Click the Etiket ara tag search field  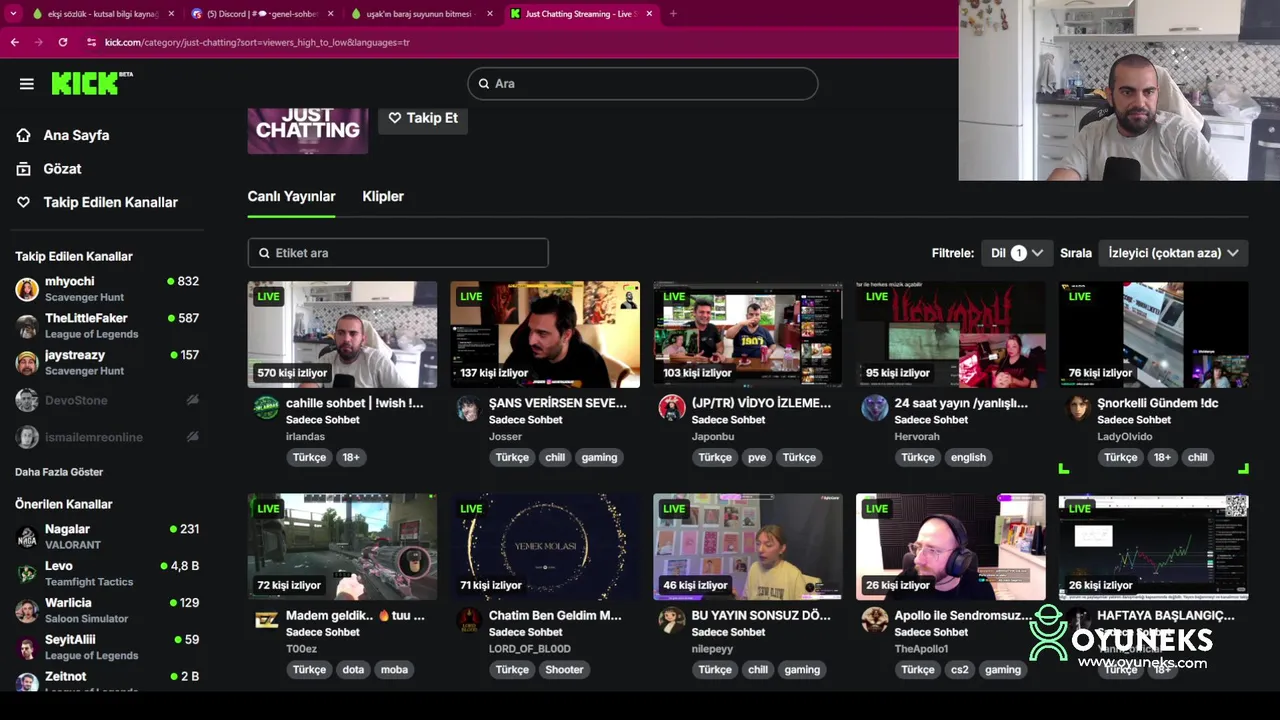[x=398, y=253]
